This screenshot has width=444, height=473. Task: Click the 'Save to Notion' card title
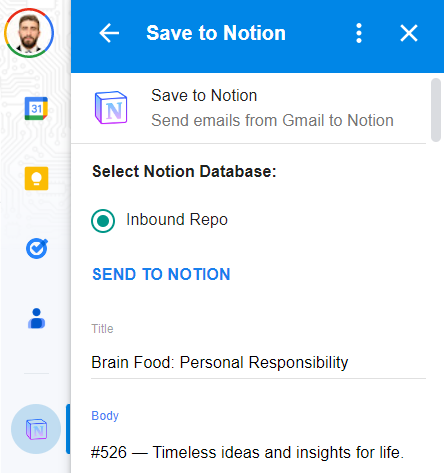204,96
